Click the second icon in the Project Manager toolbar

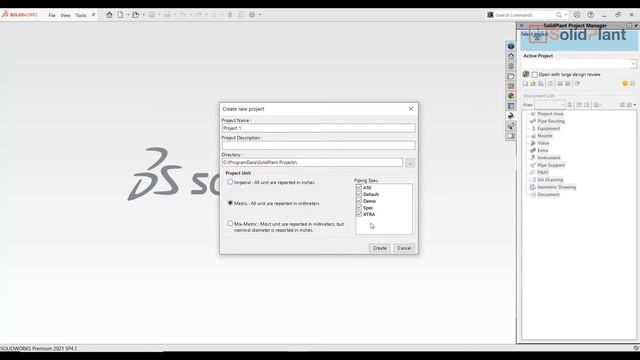[x=533, y=84]
